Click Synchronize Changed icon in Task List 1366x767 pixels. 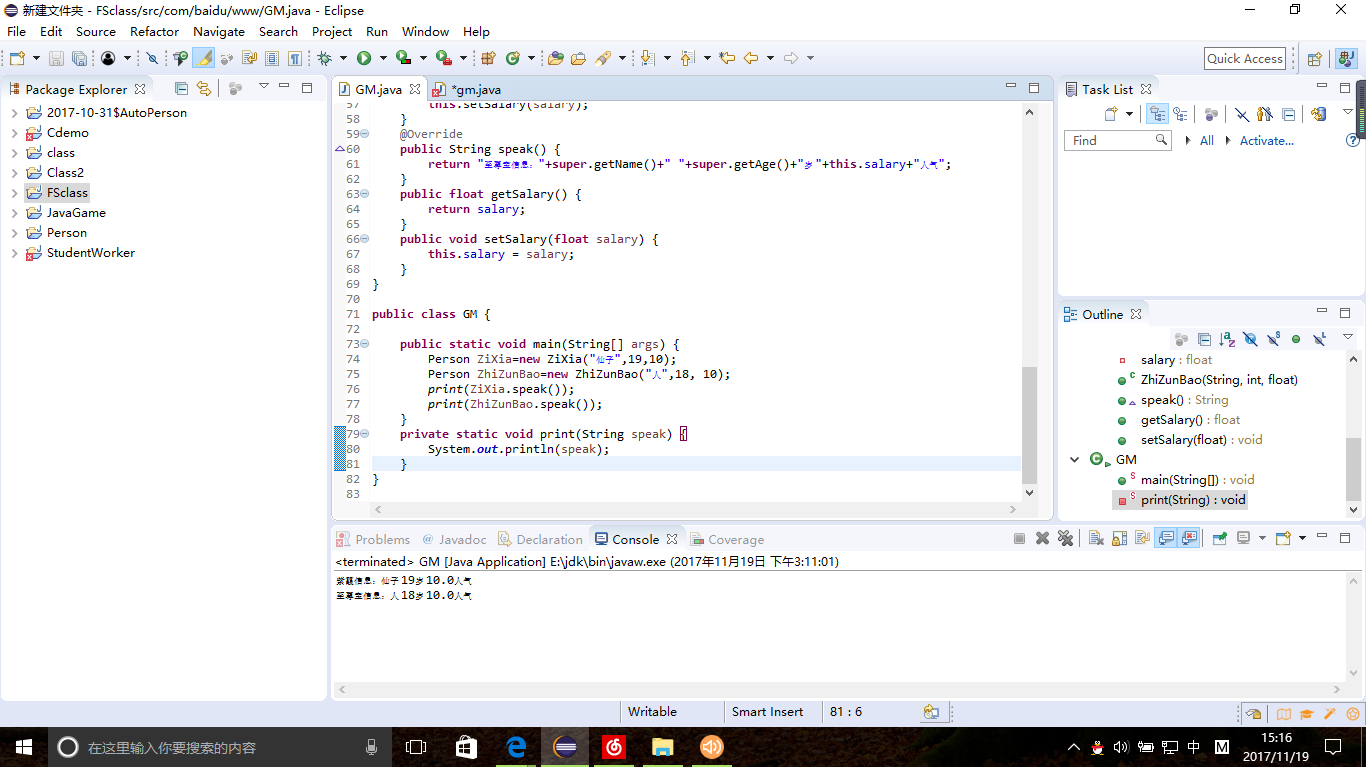[x=1319, y=114]
